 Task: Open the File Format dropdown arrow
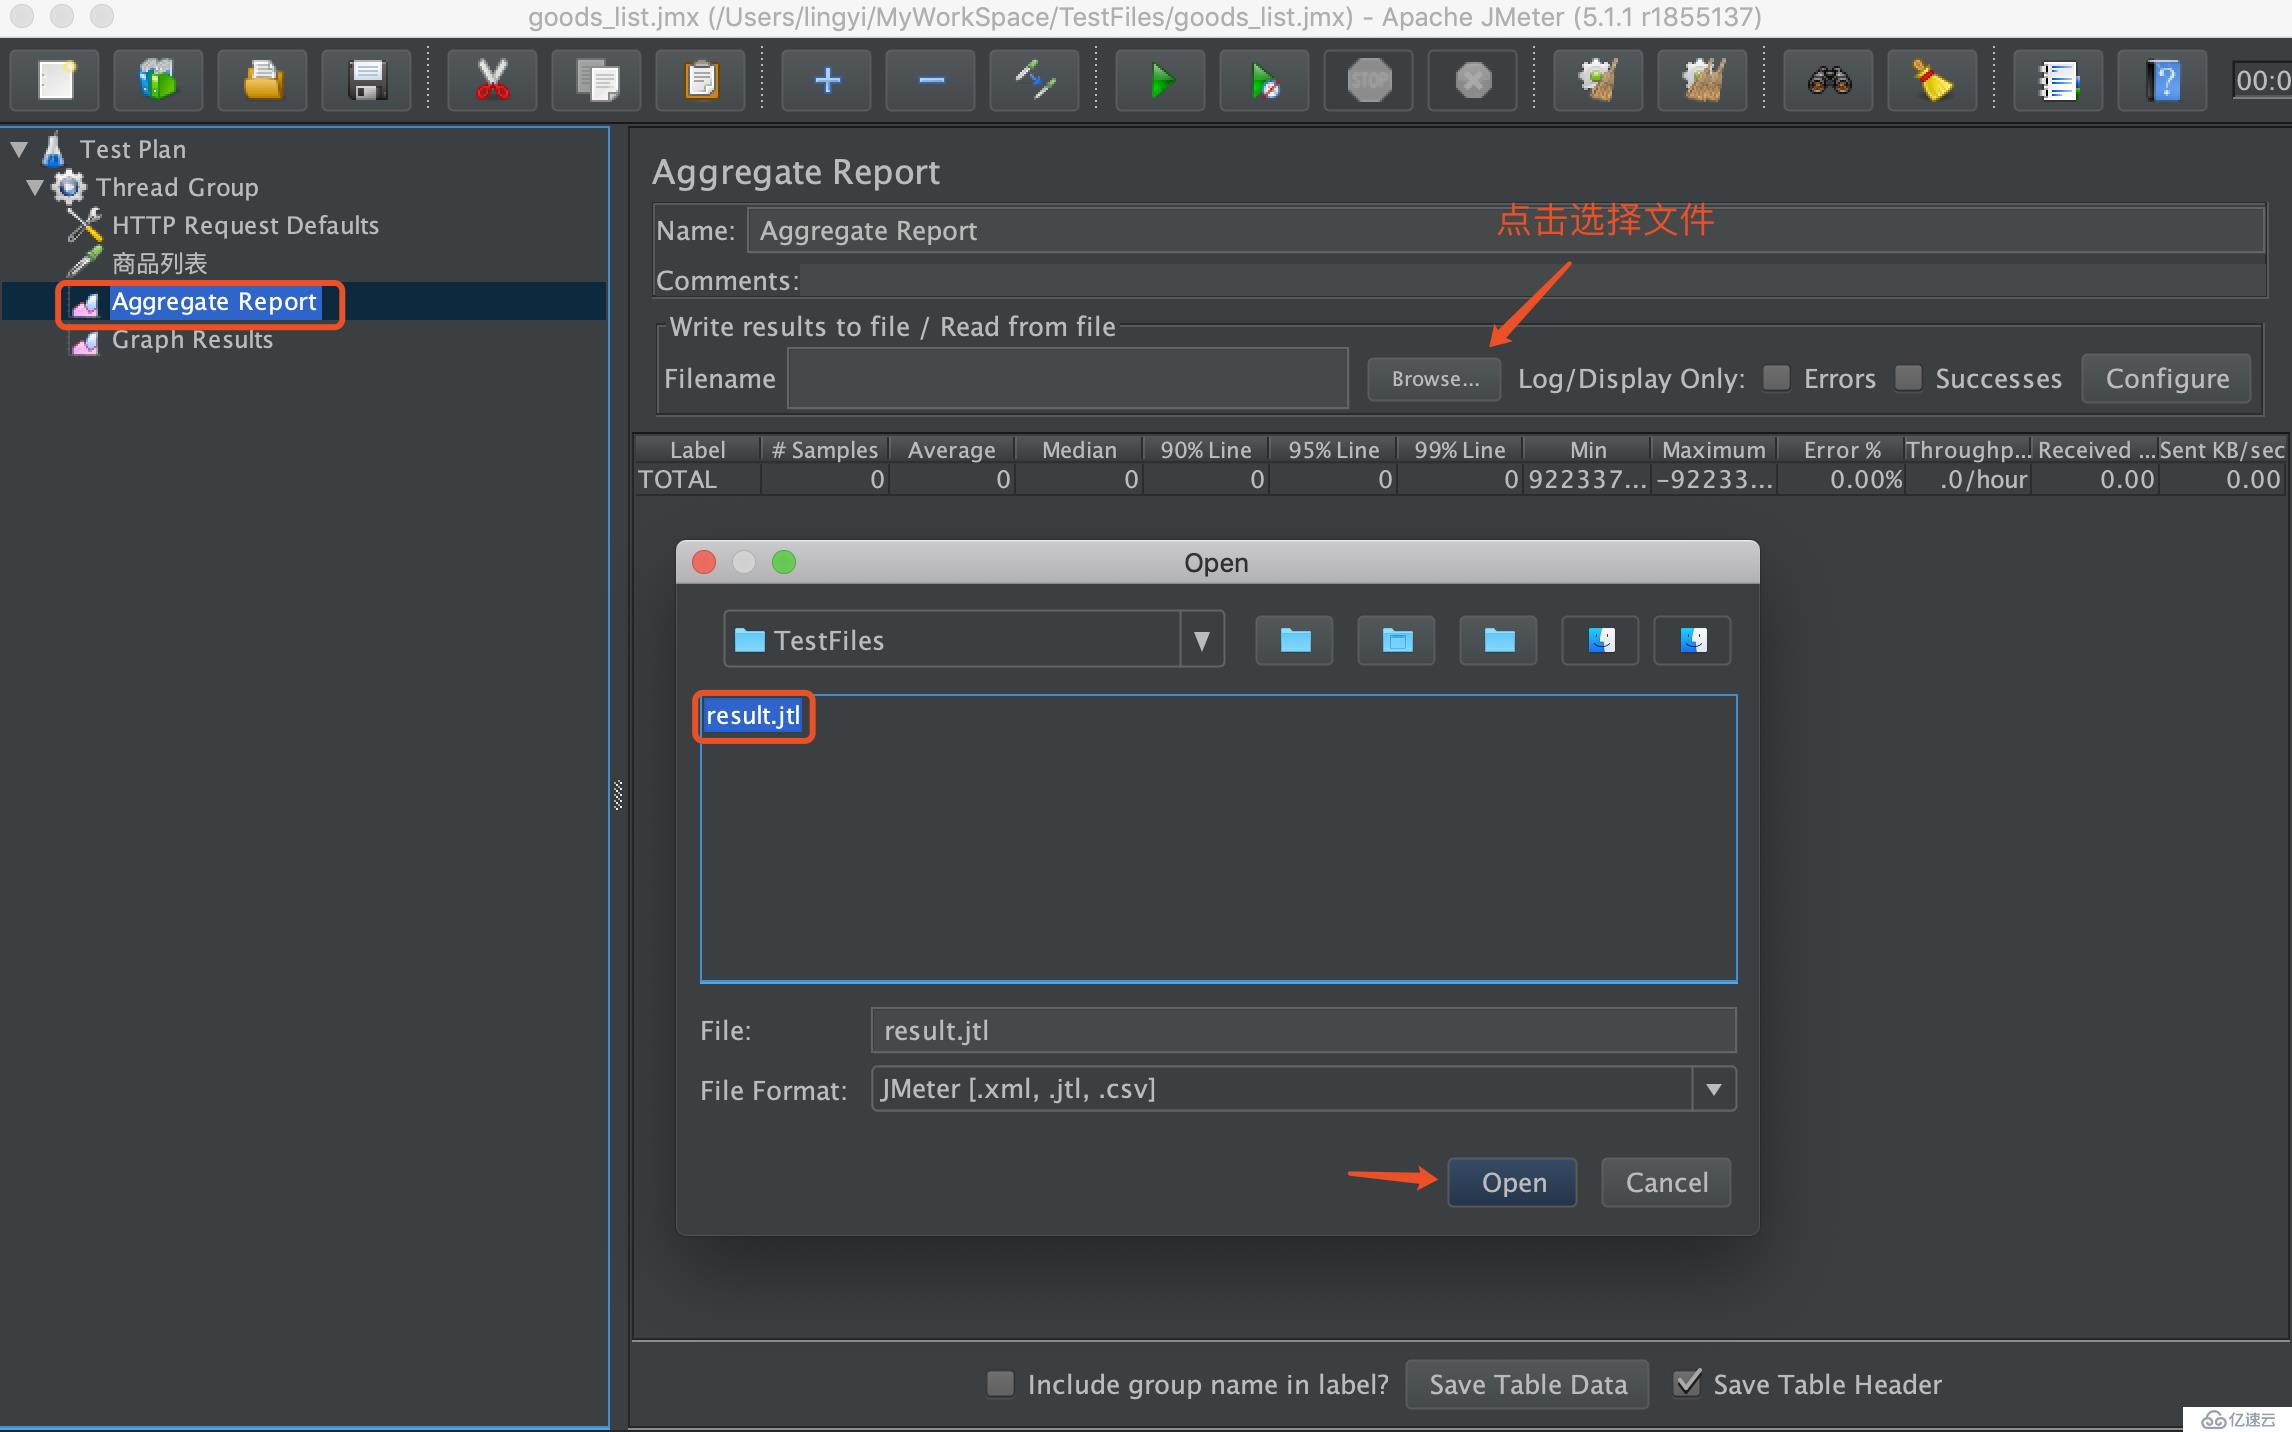click(x=1714, y=1089)
